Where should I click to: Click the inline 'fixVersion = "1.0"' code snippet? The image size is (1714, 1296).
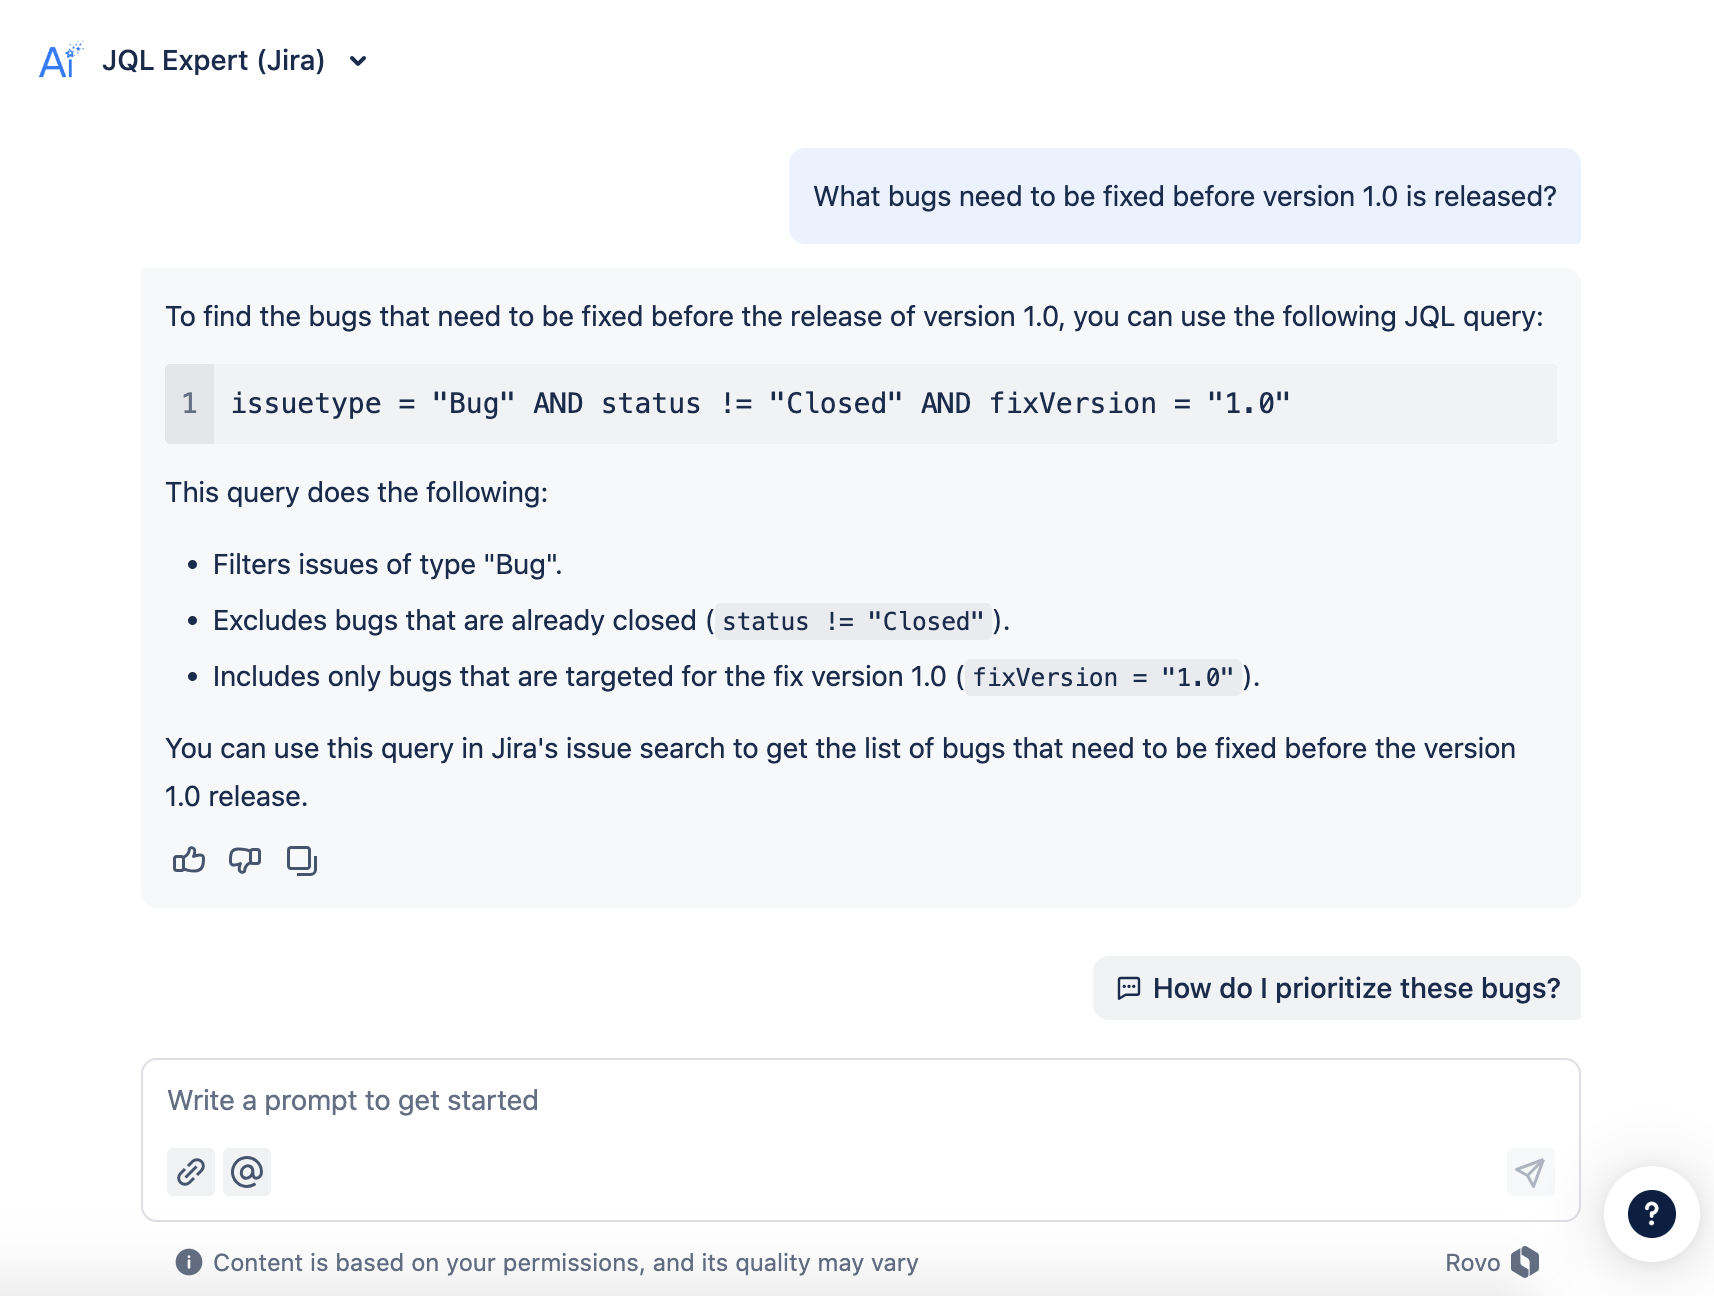1103,678
